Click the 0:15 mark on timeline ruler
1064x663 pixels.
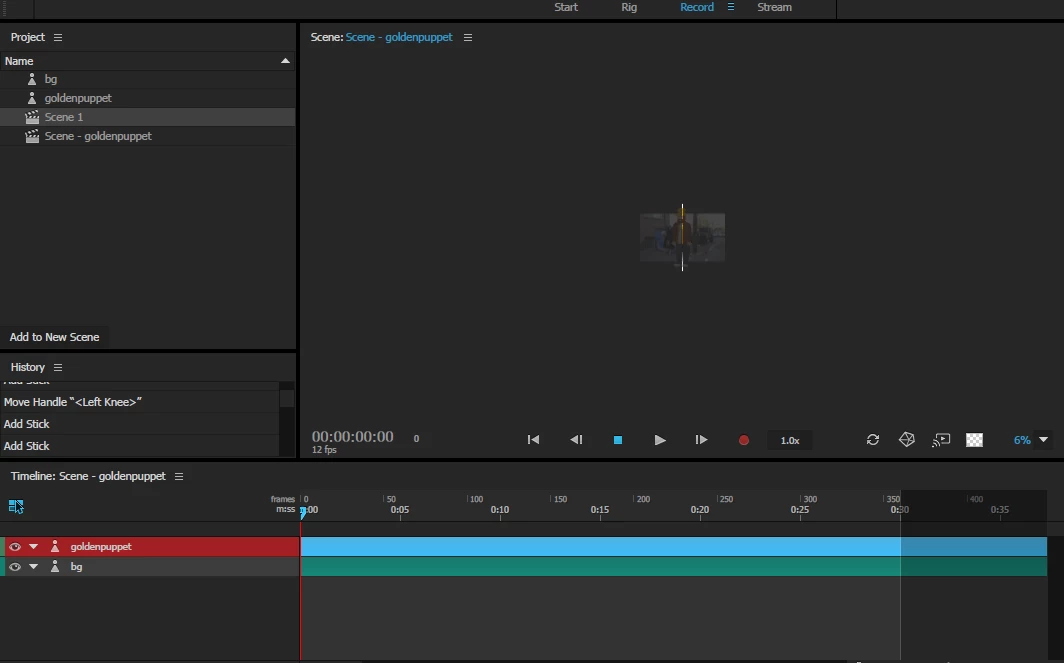600,510
